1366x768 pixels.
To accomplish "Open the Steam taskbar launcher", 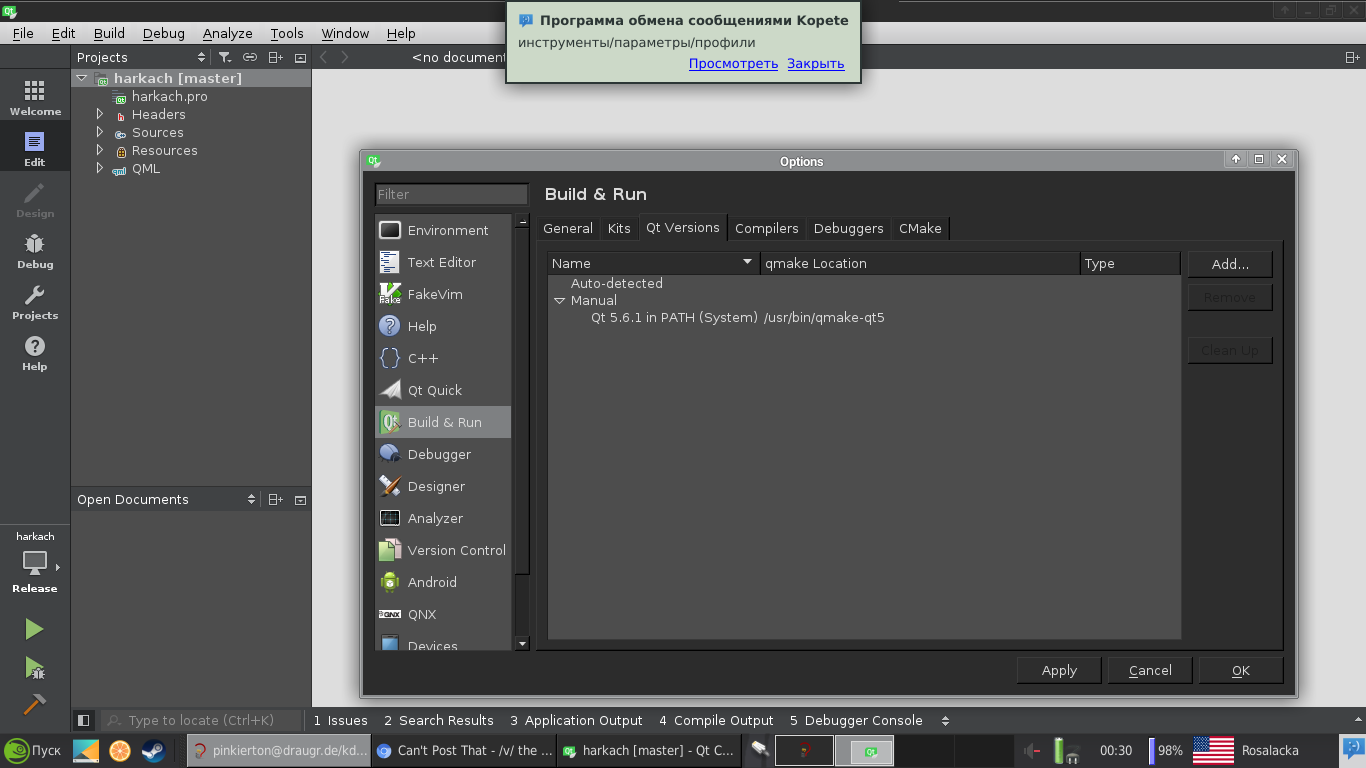I will 153,750.
